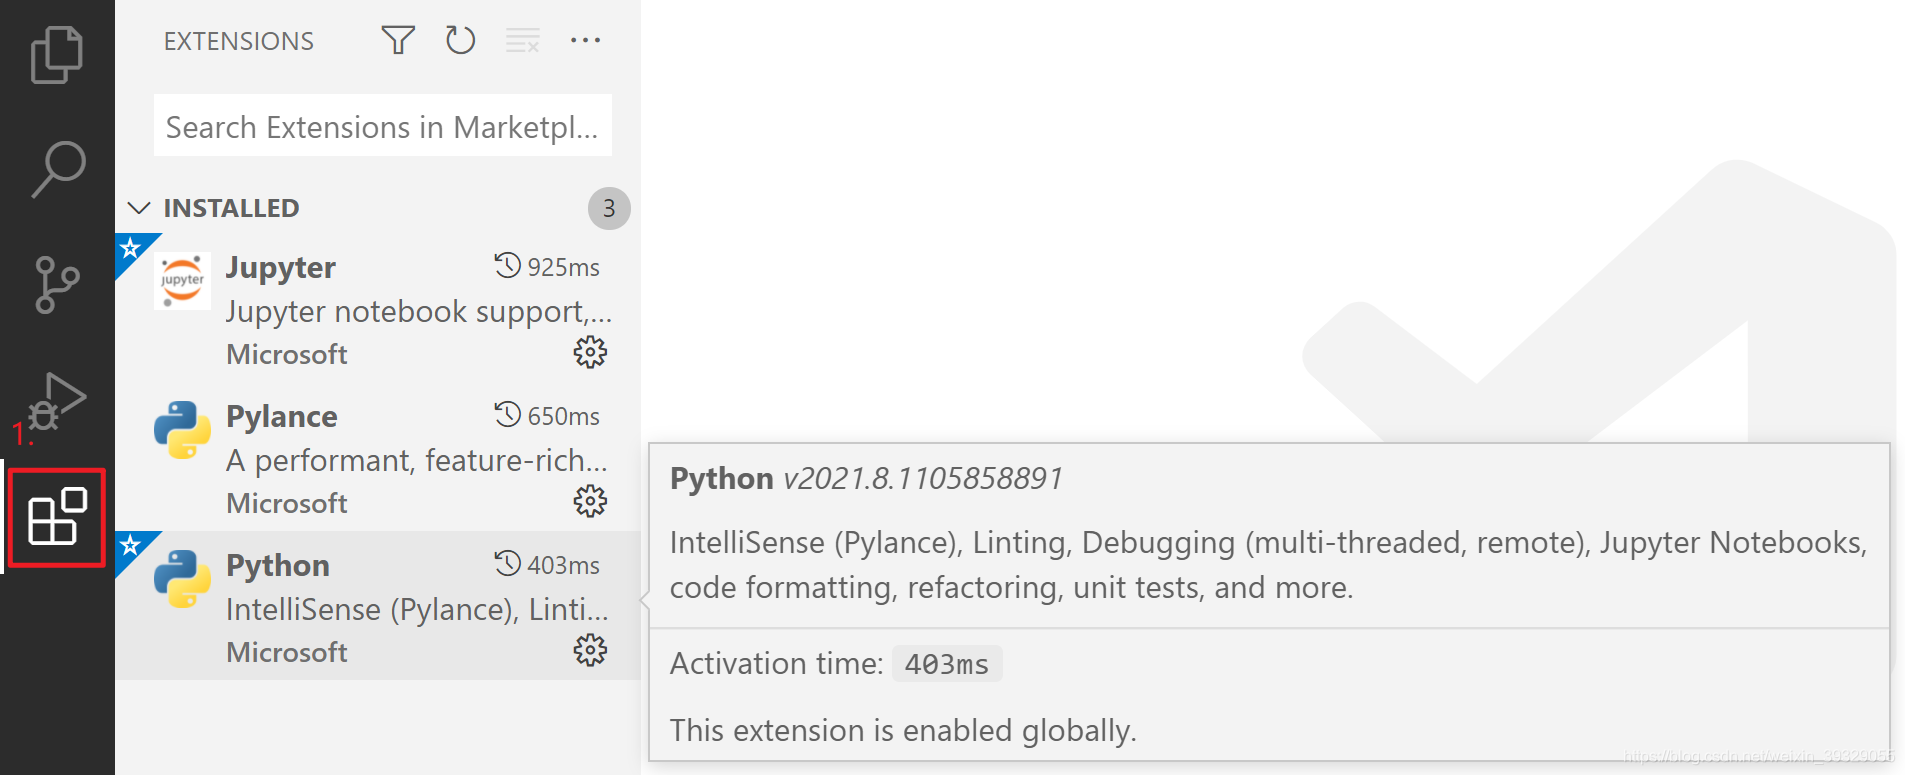Click 'This extension is enabled globally' text
This screenshot has width=1905, height=775.
[x=903, y=730]
